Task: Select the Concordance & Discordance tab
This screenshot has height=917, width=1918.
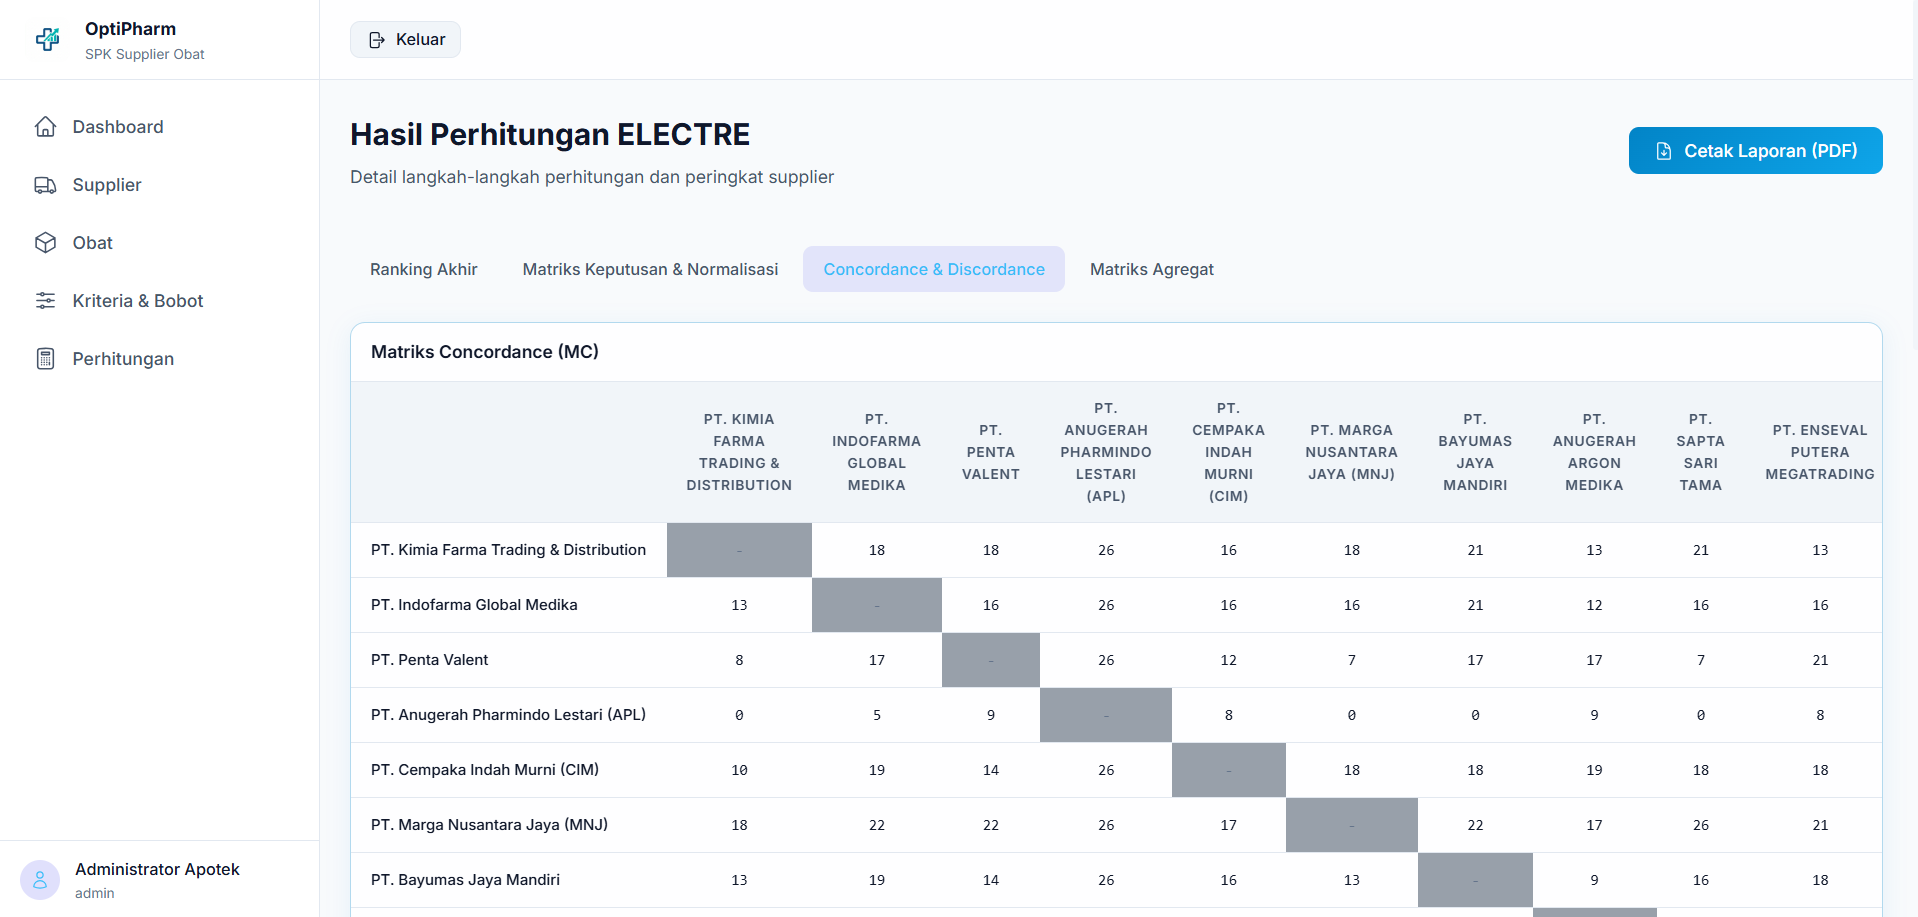Action: pyautogui.click(x=934, y=269)
